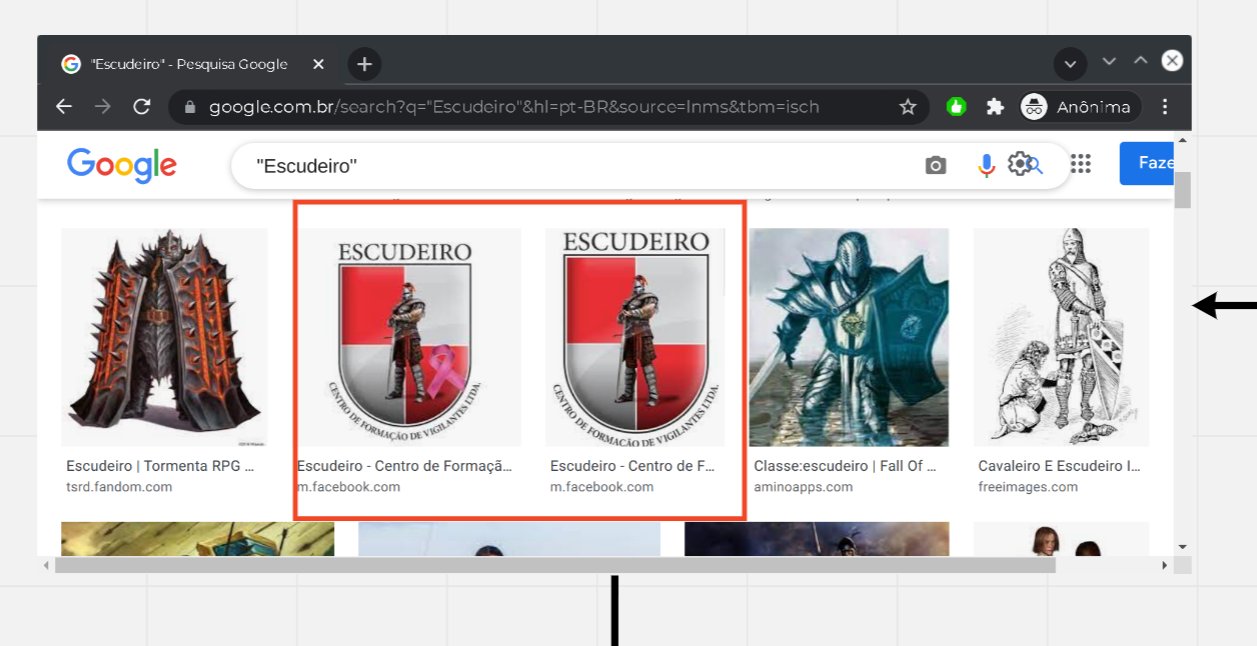Minimize window with down chevron
The height and width of the screenshot is (646, 1257).
tap(1108, 61)
